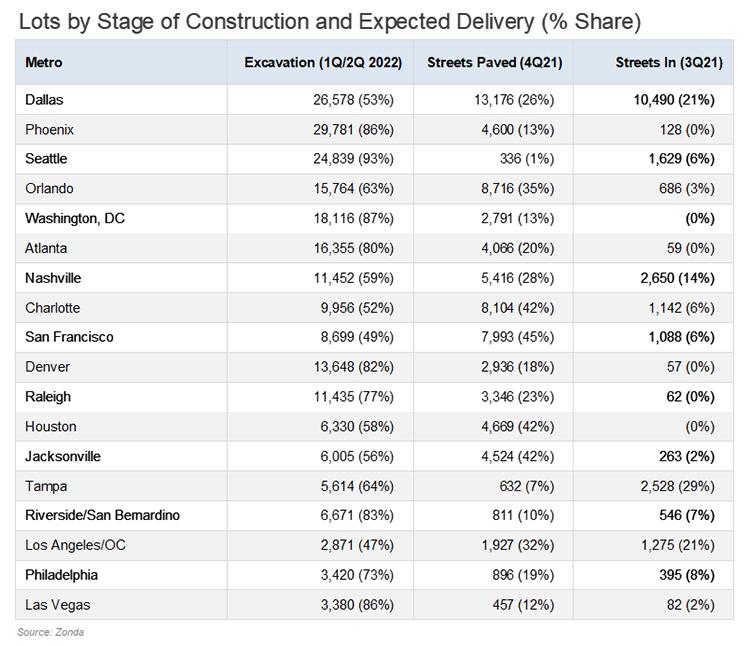Select the Riverside/San Bernardino metro name
Image resolution: width=750 pixels, height=646 pixels.
[x=104, y=516]
